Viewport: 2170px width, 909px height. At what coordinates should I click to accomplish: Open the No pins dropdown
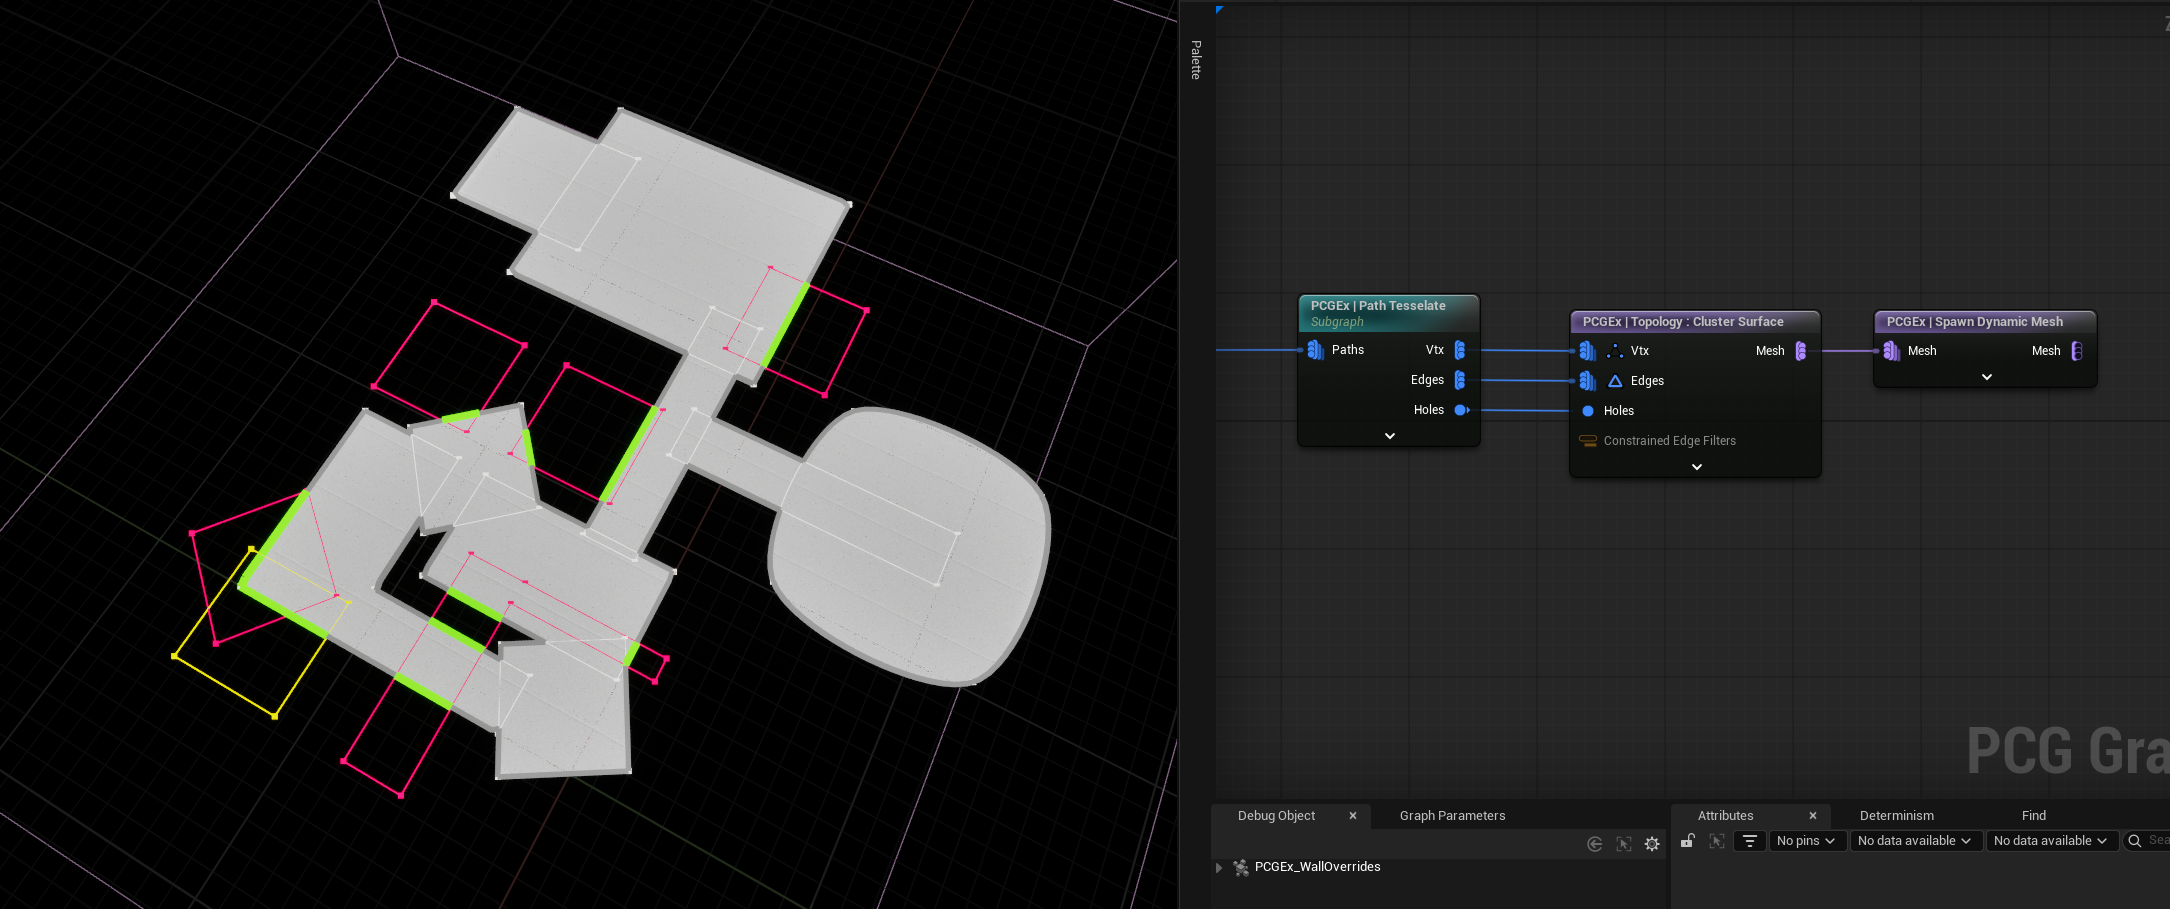tap(1805, 841)
